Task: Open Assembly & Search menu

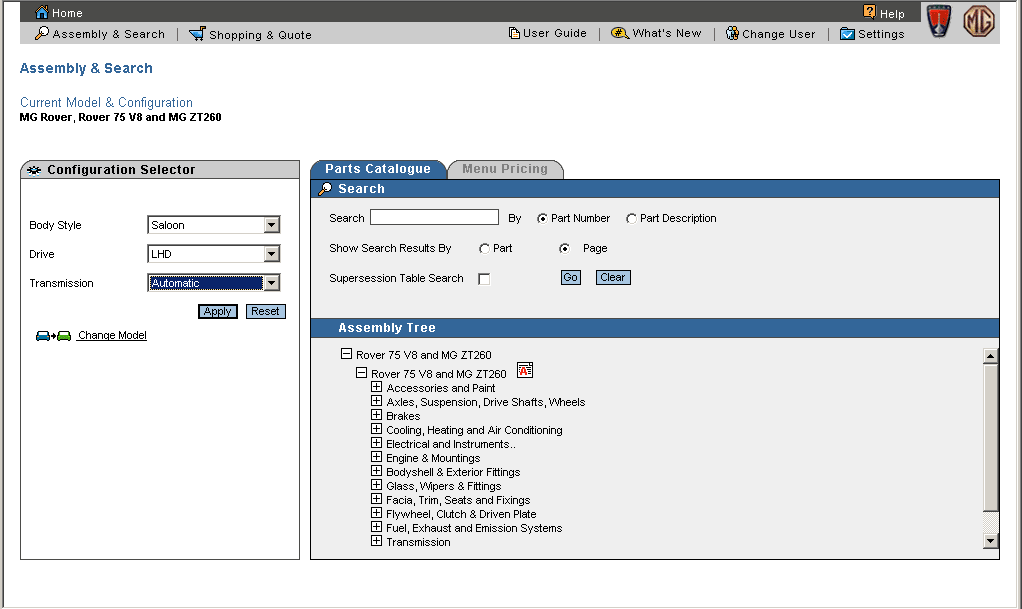Action: pyautogui.click(x=109, y=34)
